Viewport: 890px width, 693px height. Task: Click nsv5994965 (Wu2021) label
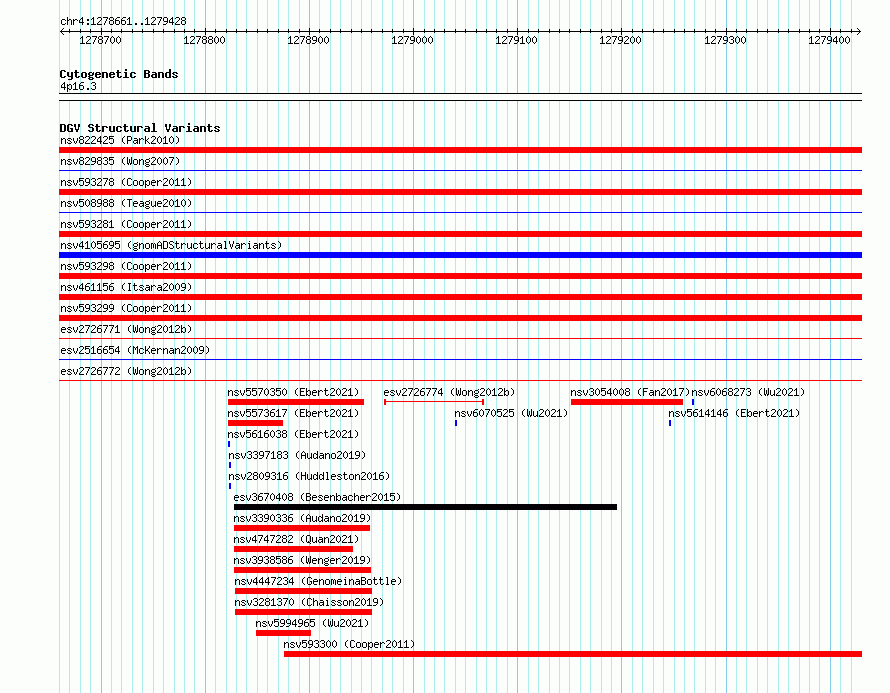point(312,623)
